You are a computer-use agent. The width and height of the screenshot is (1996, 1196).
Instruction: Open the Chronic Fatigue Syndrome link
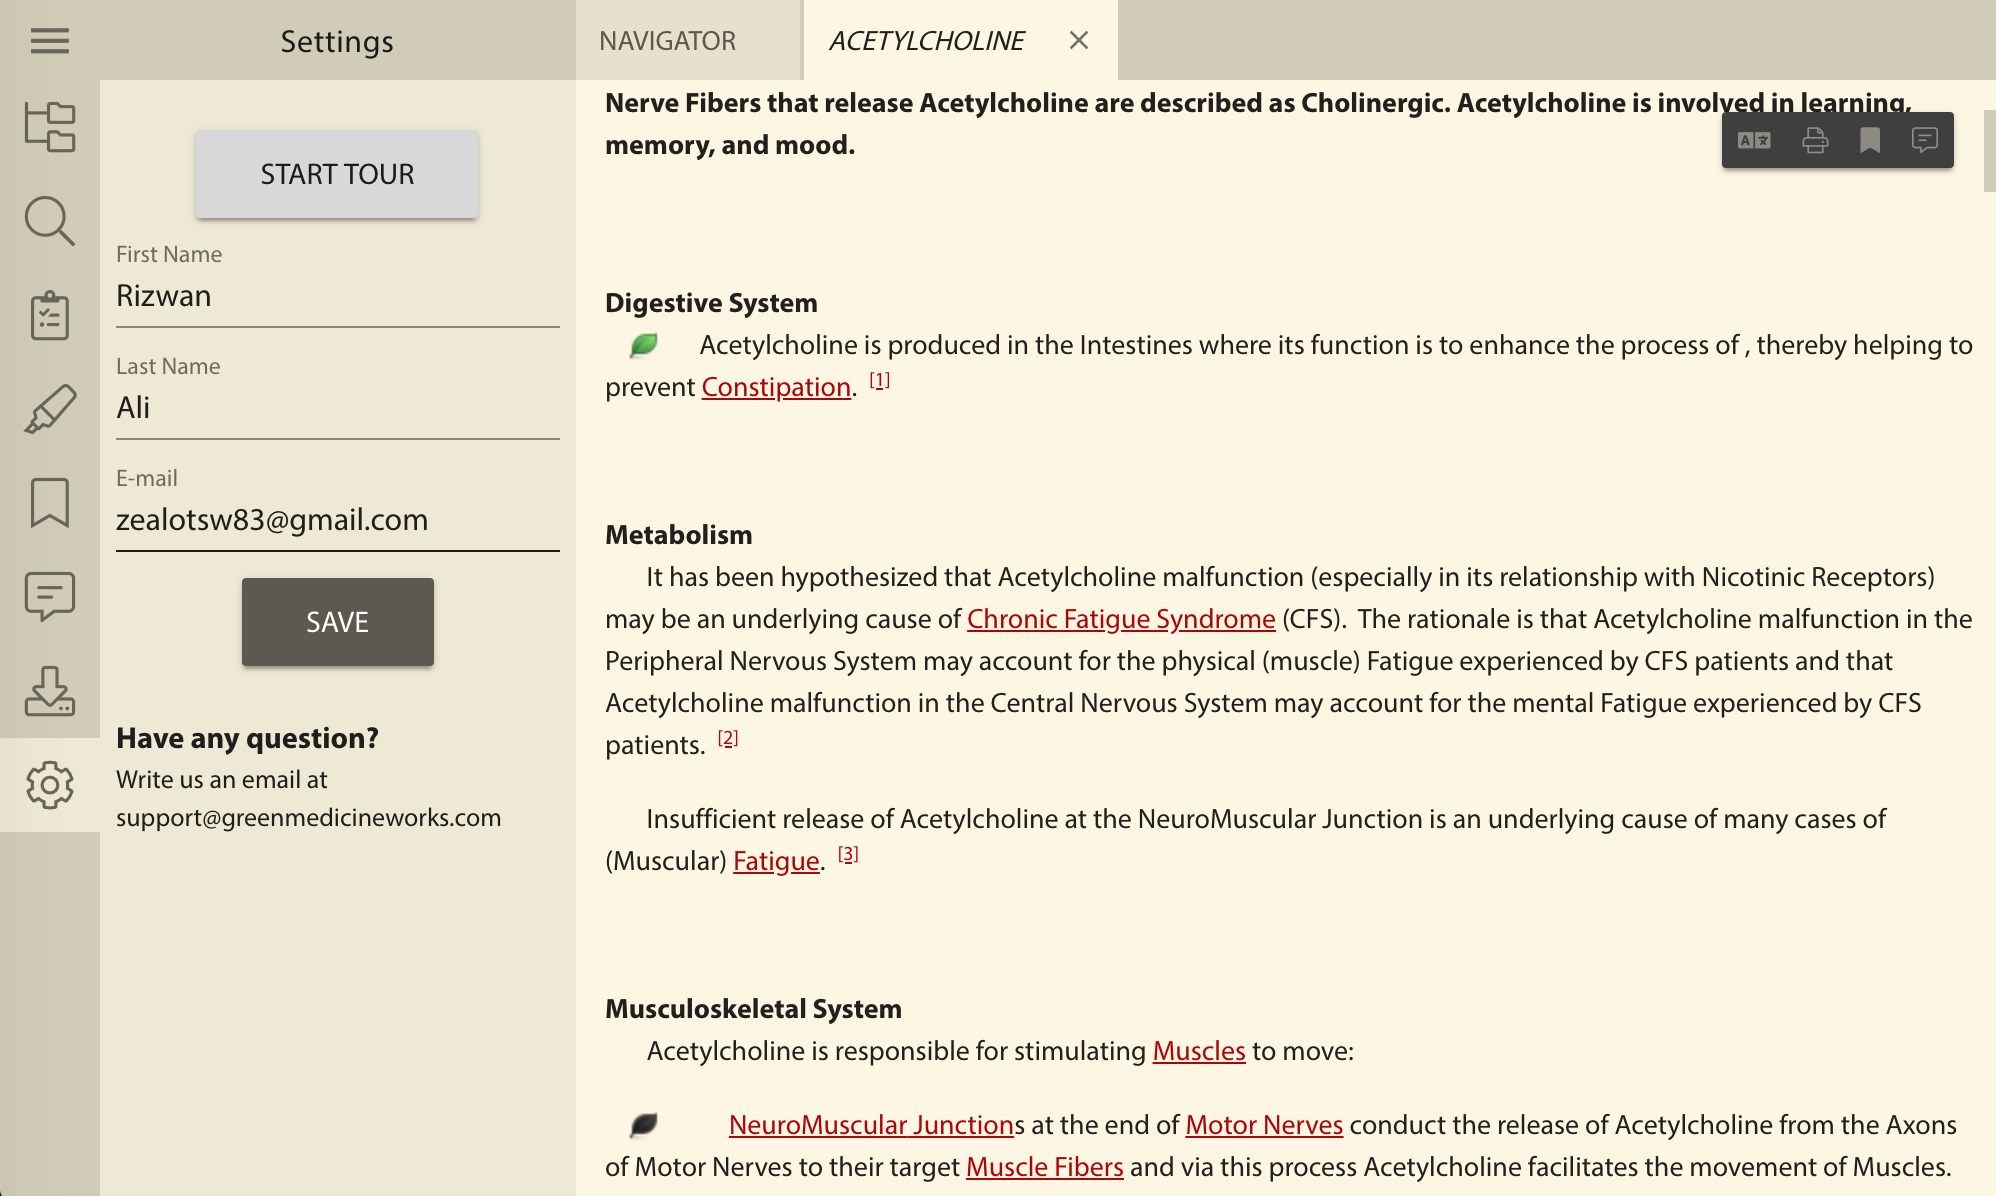coord(1121,619)
